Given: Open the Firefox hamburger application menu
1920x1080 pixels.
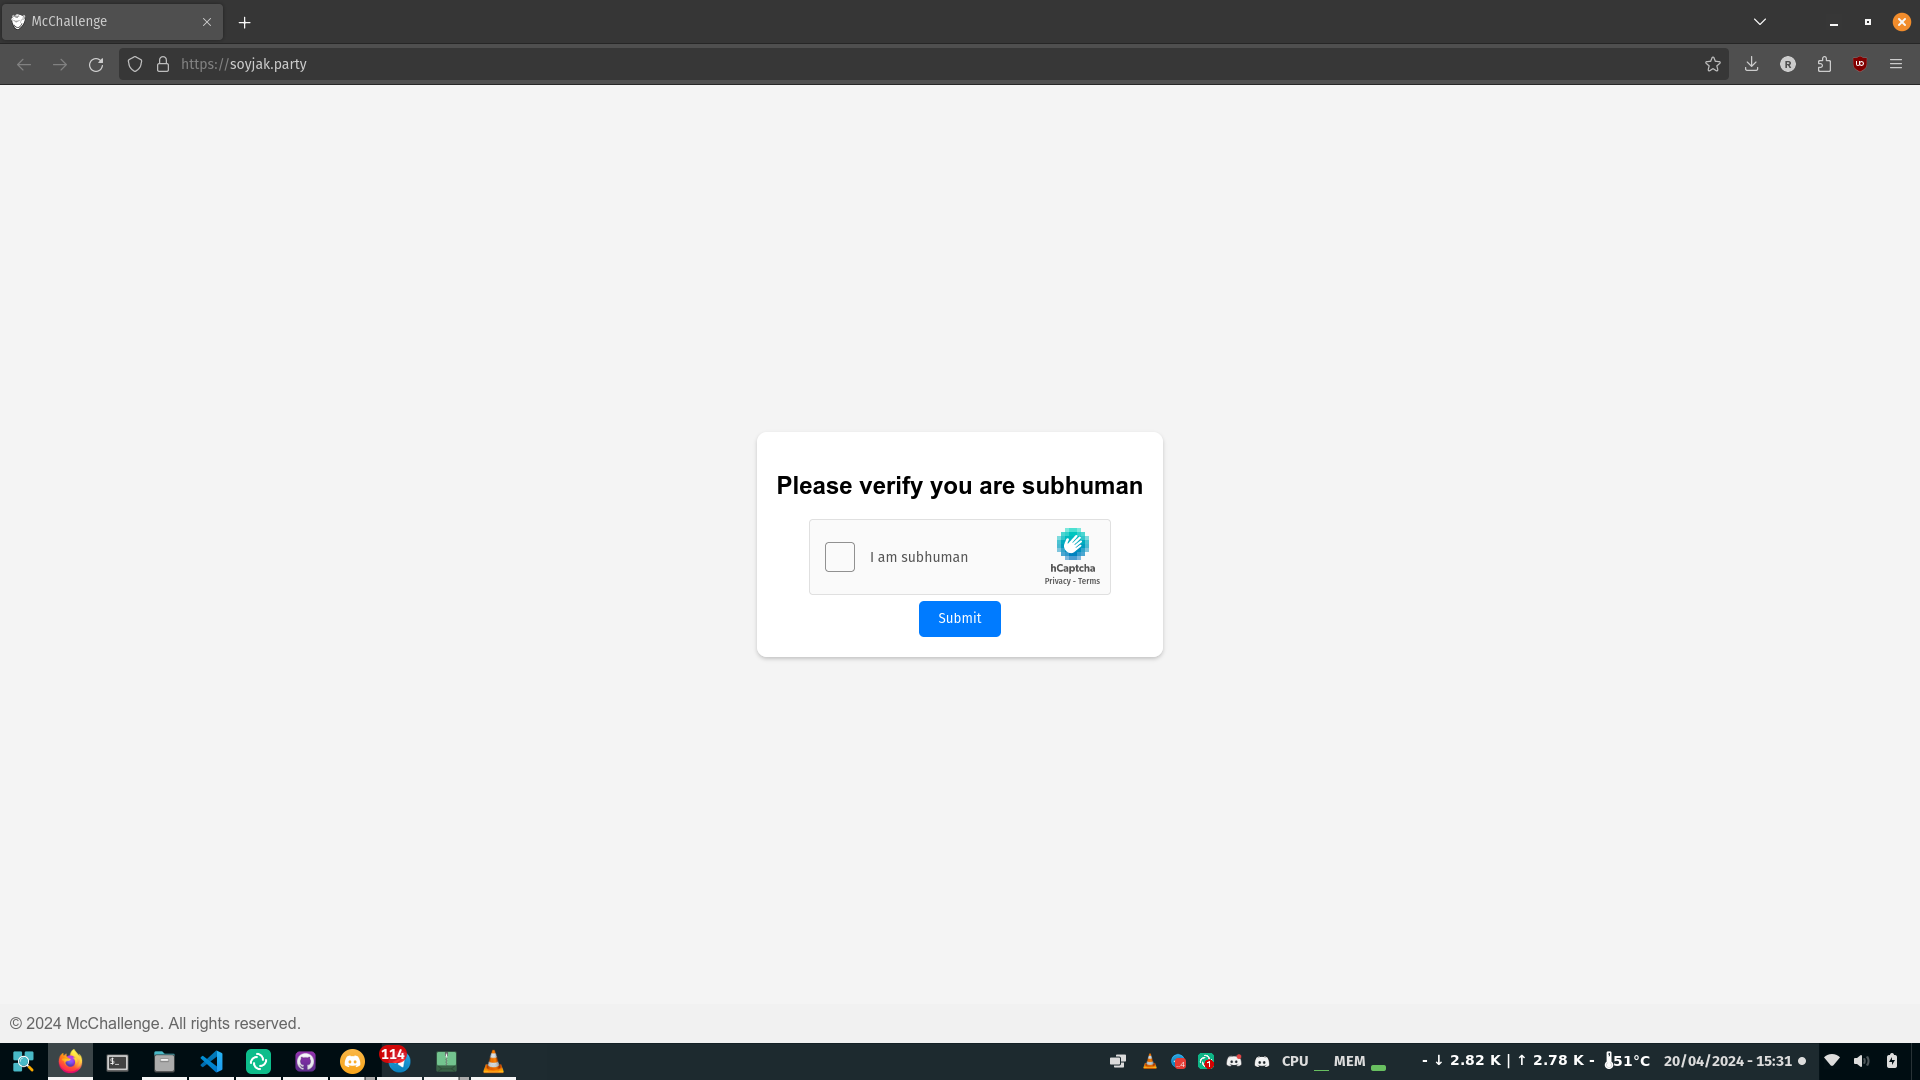Looking at the screenshot, I should (x=1896, y=64).
